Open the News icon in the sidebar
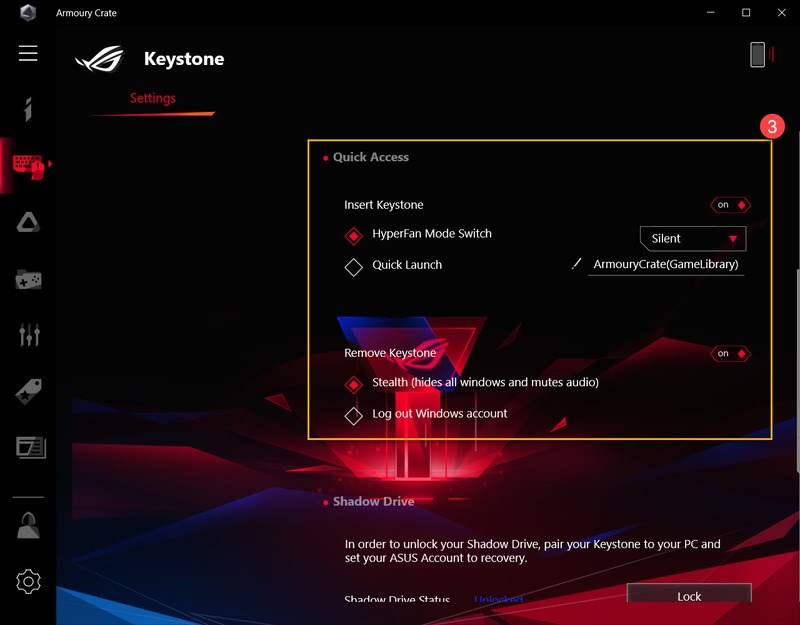 pos(31,447)
